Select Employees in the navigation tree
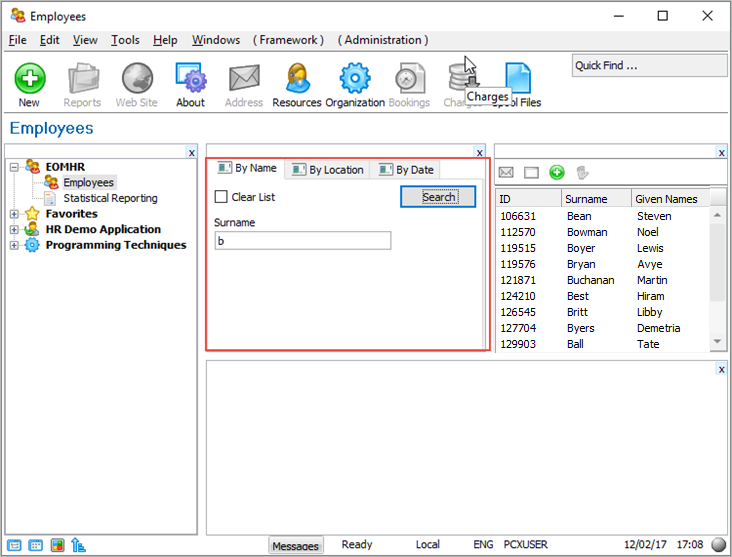 (x=89, y=183)
